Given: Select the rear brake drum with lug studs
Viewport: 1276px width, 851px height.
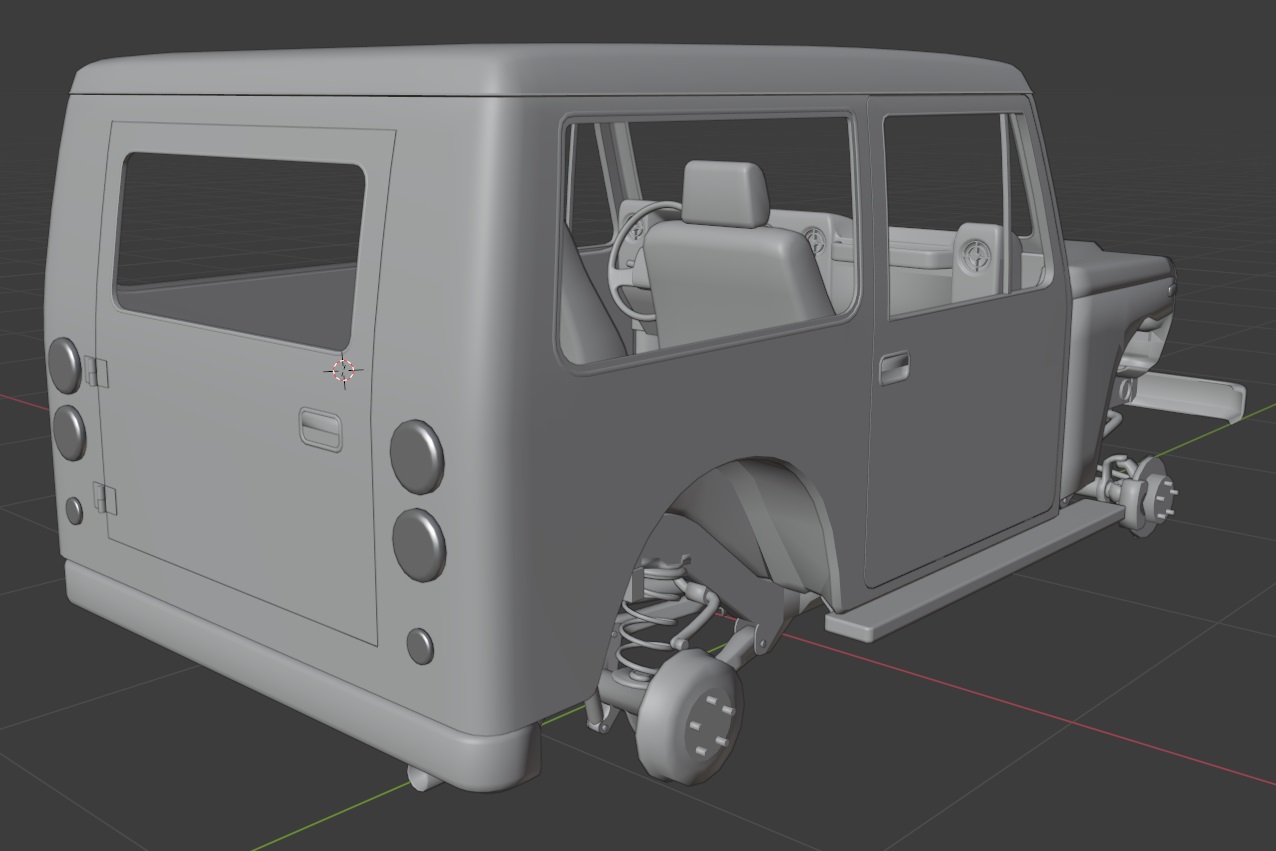Looking at the screenshot, I should 690,716.
